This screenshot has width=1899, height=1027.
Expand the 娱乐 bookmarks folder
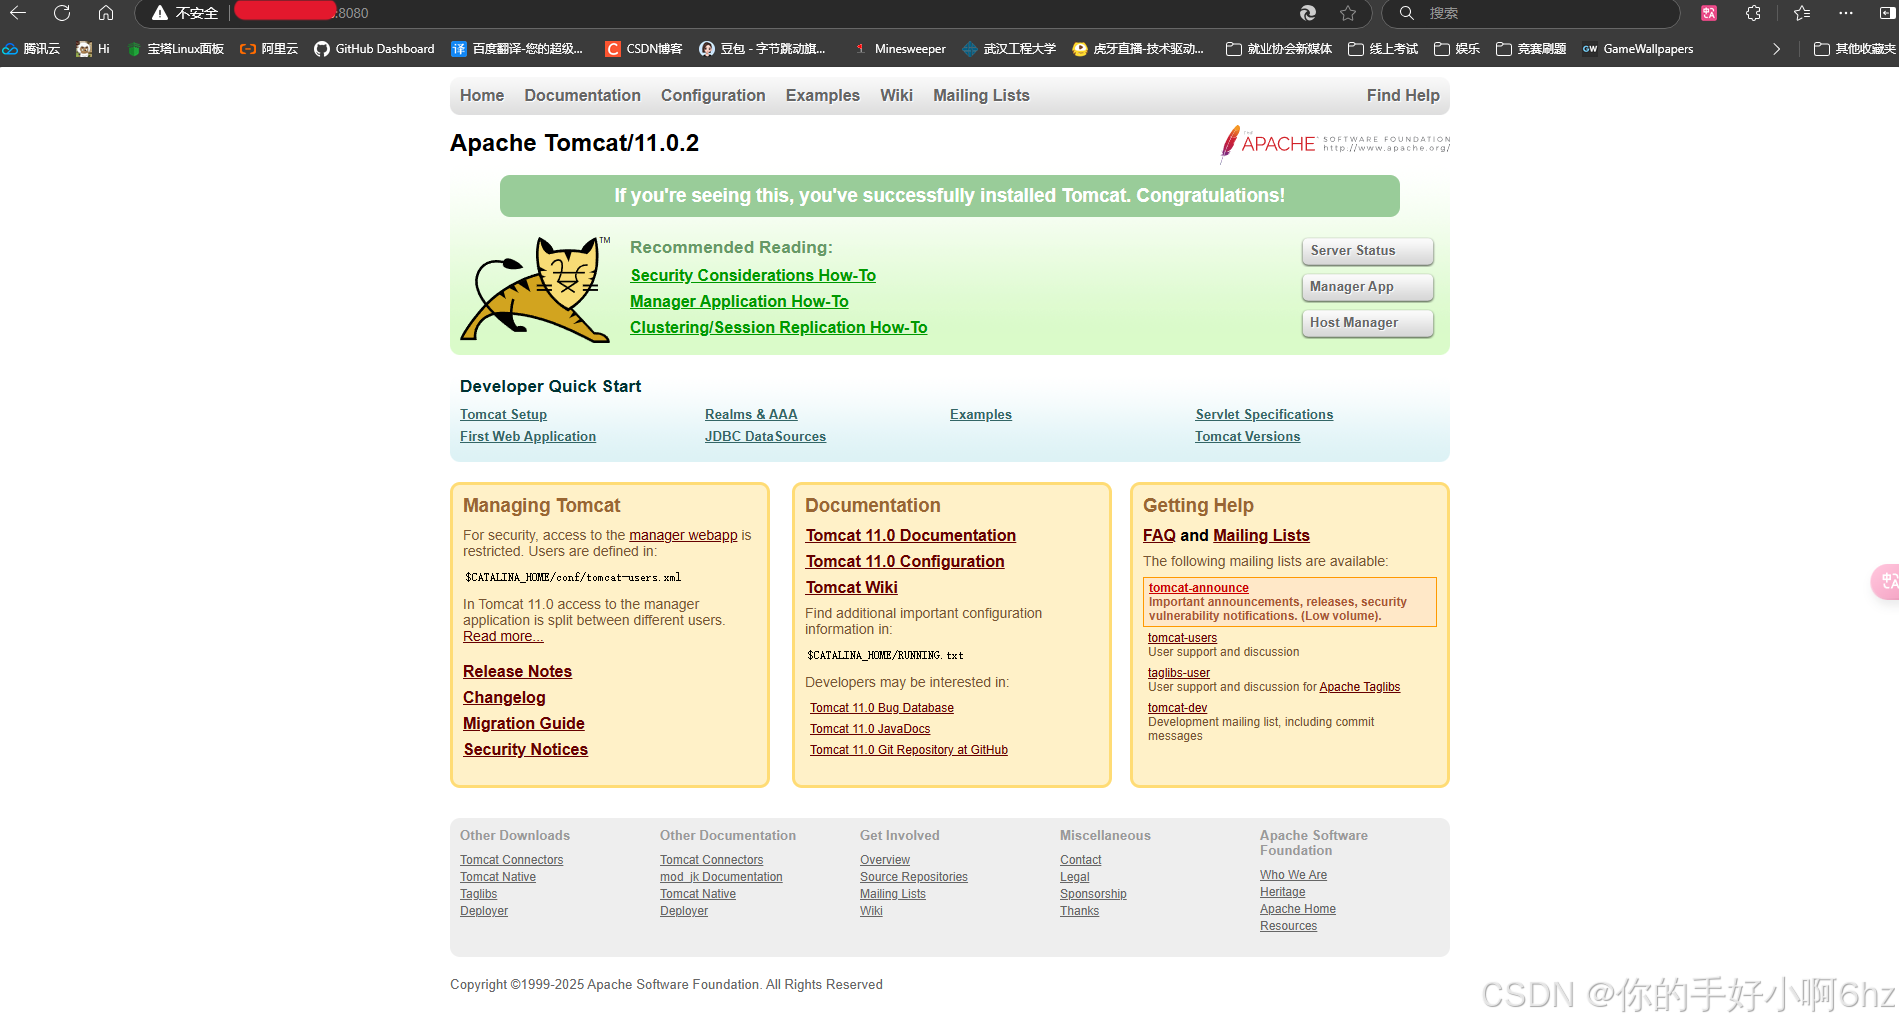pyautogui.click(x=1457, y=49)
